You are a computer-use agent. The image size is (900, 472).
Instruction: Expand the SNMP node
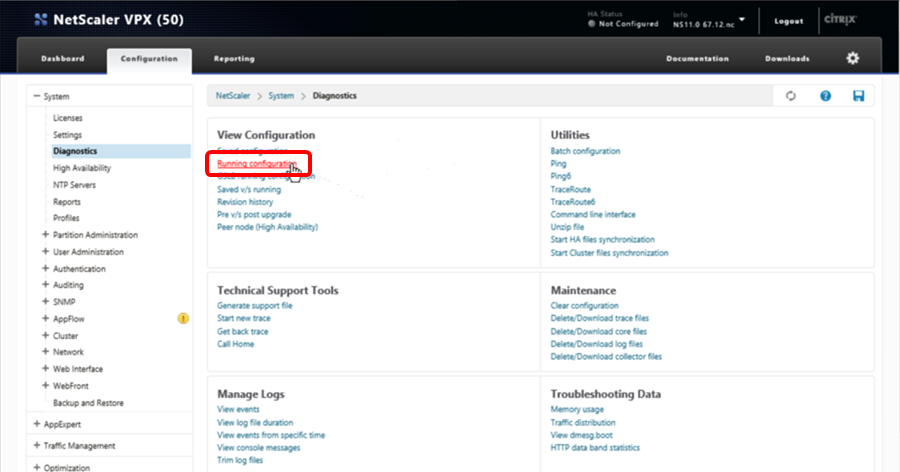click(45, 301)
